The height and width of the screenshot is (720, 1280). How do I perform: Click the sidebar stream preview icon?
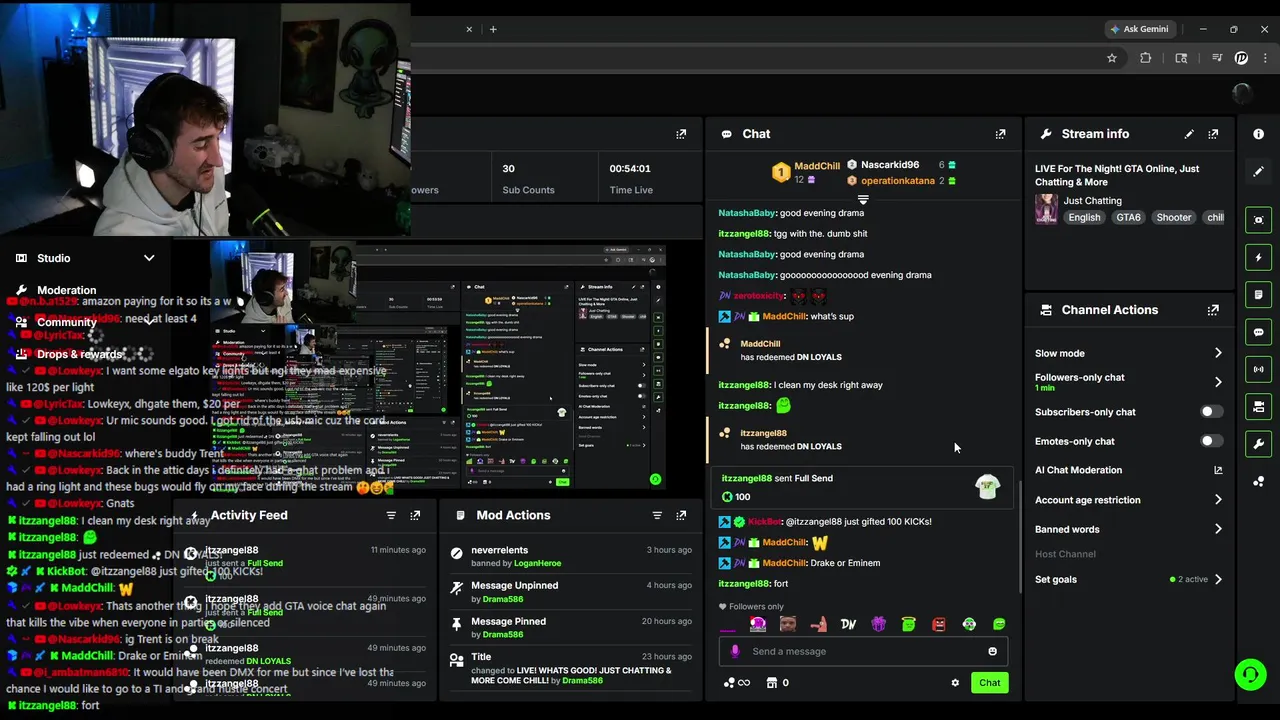point(1258,220)
